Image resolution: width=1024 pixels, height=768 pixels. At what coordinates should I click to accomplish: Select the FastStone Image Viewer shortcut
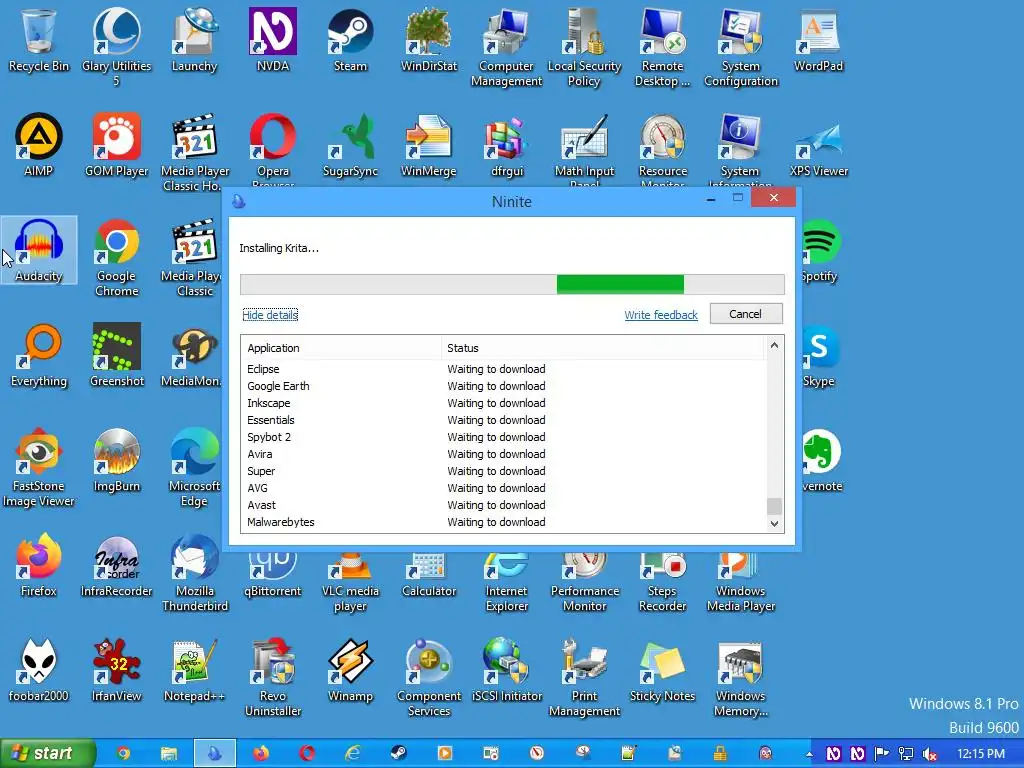click(x=39, y=467)
